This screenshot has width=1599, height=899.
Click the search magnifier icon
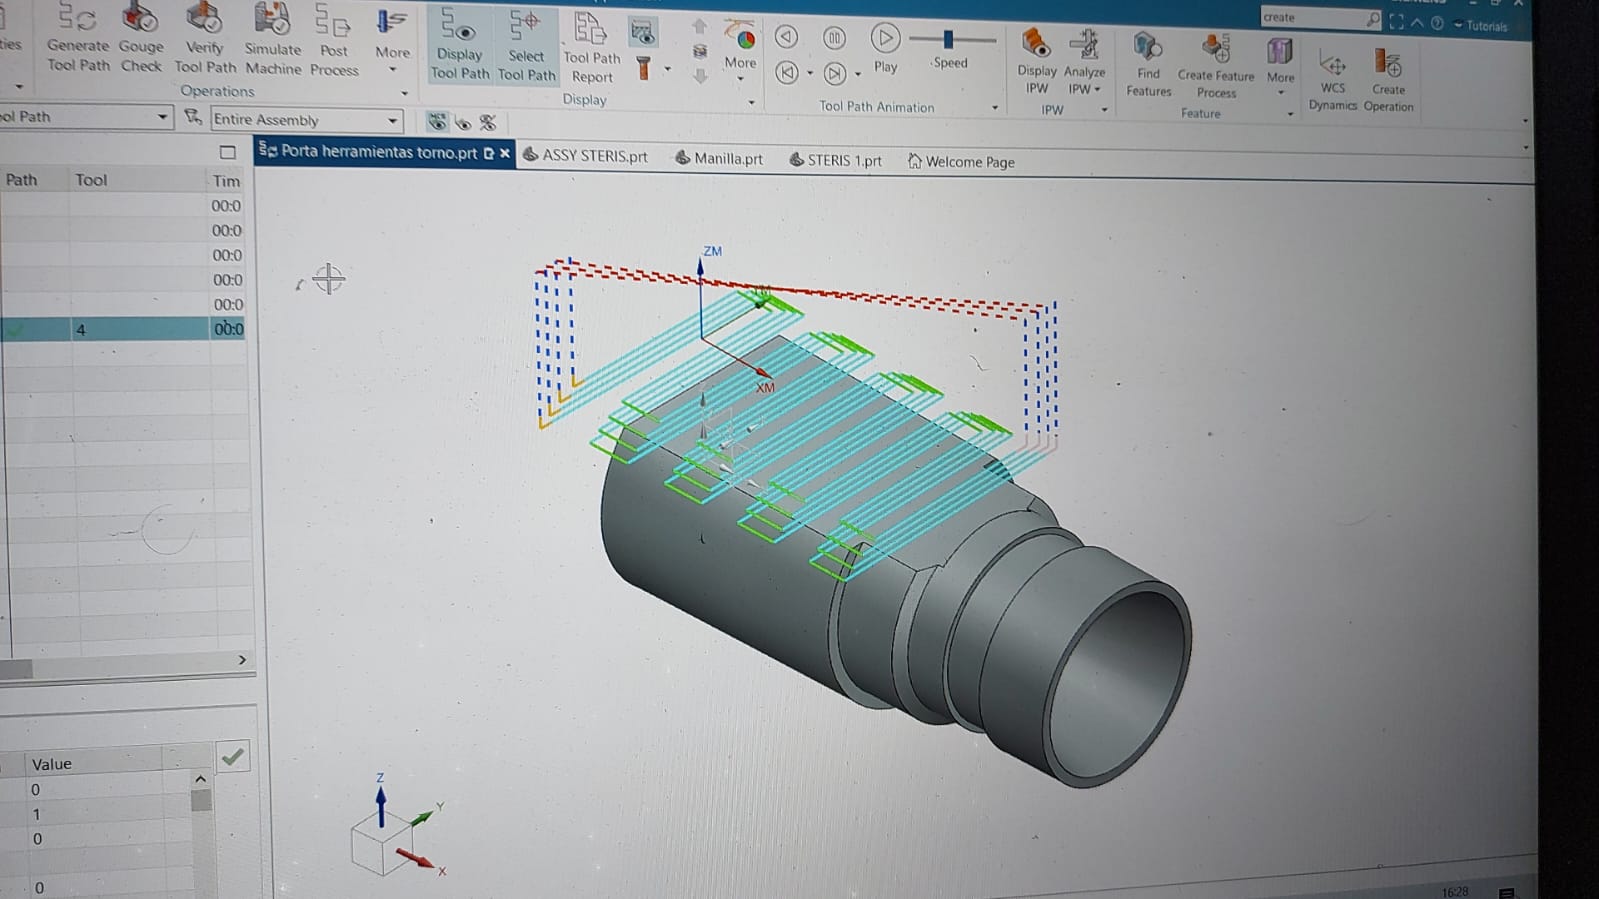(x=1373, y=18)
